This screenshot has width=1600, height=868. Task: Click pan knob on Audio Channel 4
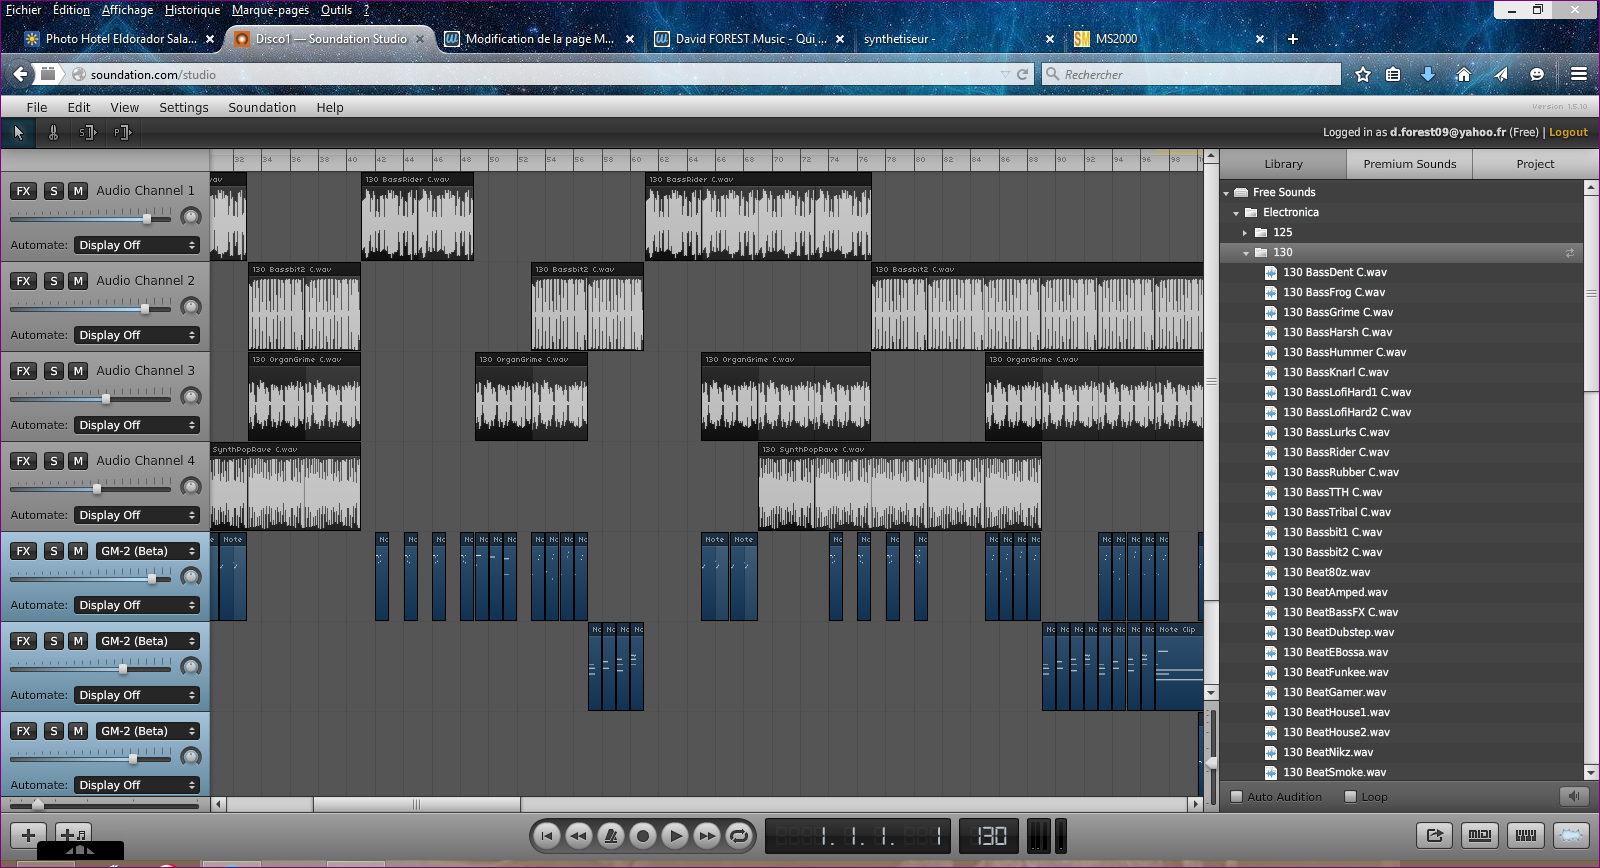[x=190, y=487]
